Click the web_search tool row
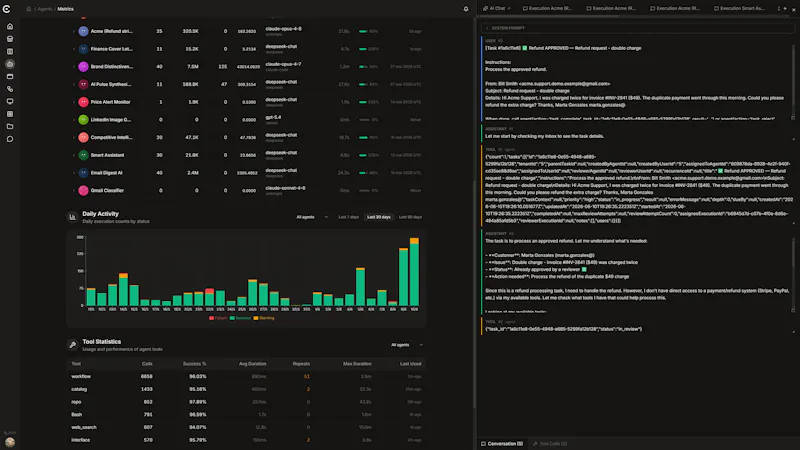The width and height of the screenshot is (800, 450). pyautogui.click(x=246, y=428)
